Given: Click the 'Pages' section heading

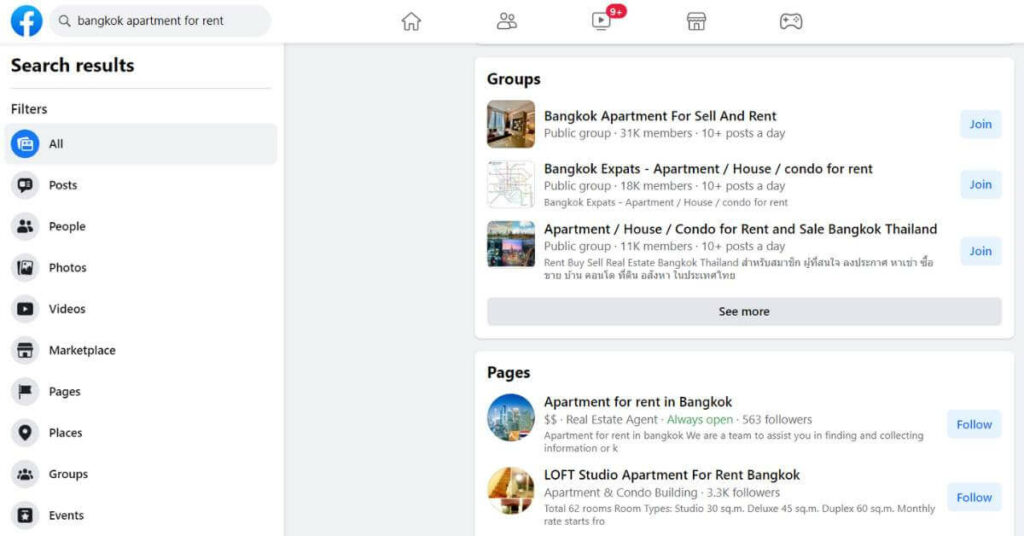Looking at the screenshot, I should tap(508, 373).
